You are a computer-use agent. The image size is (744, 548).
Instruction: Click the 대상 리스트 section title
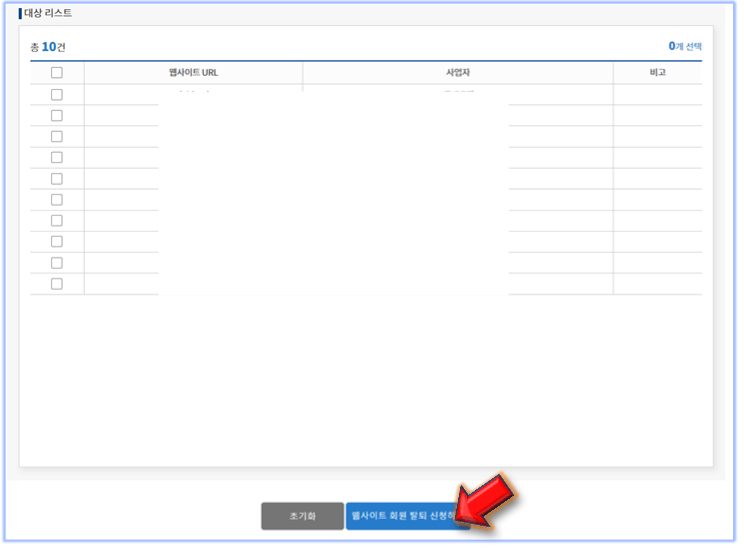[x=48, y=13]
